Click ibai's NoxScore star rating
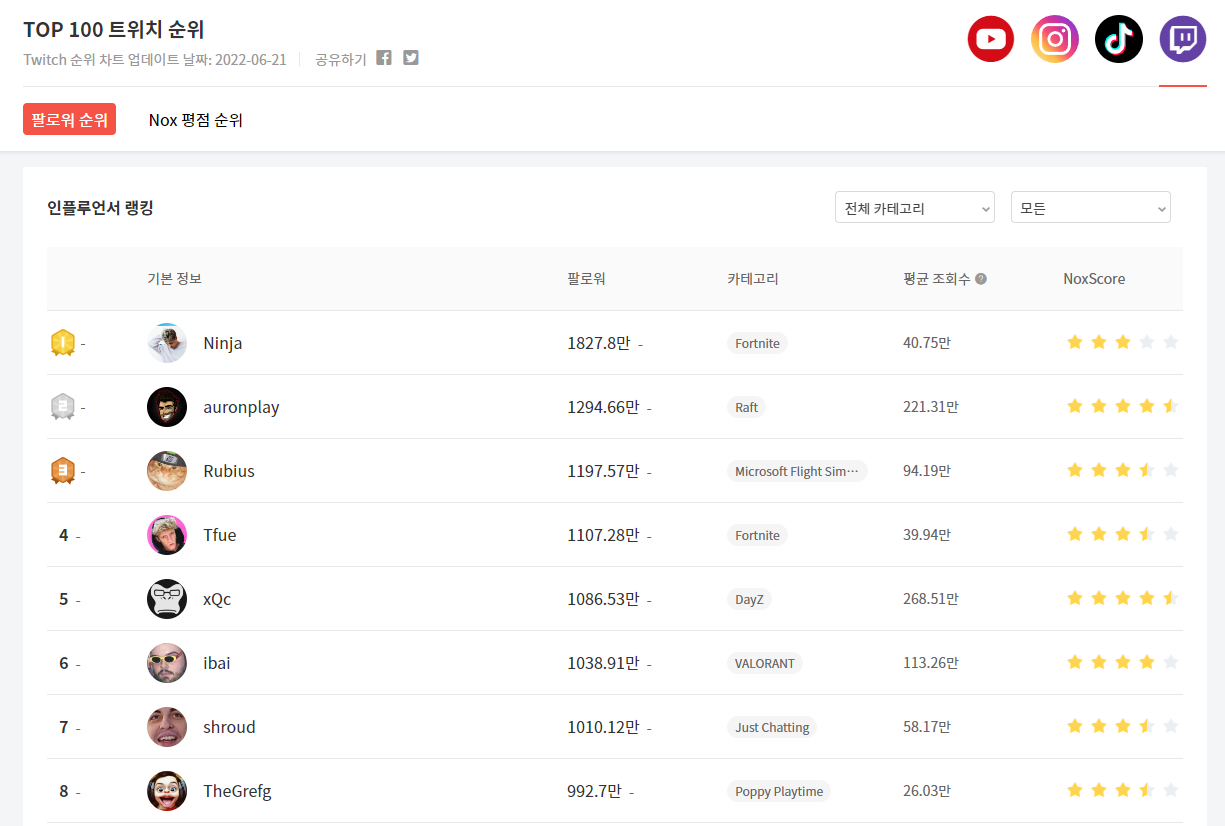Image resolution: width=1225 pixels, height=826 pixels. [x=1123, y=662]
